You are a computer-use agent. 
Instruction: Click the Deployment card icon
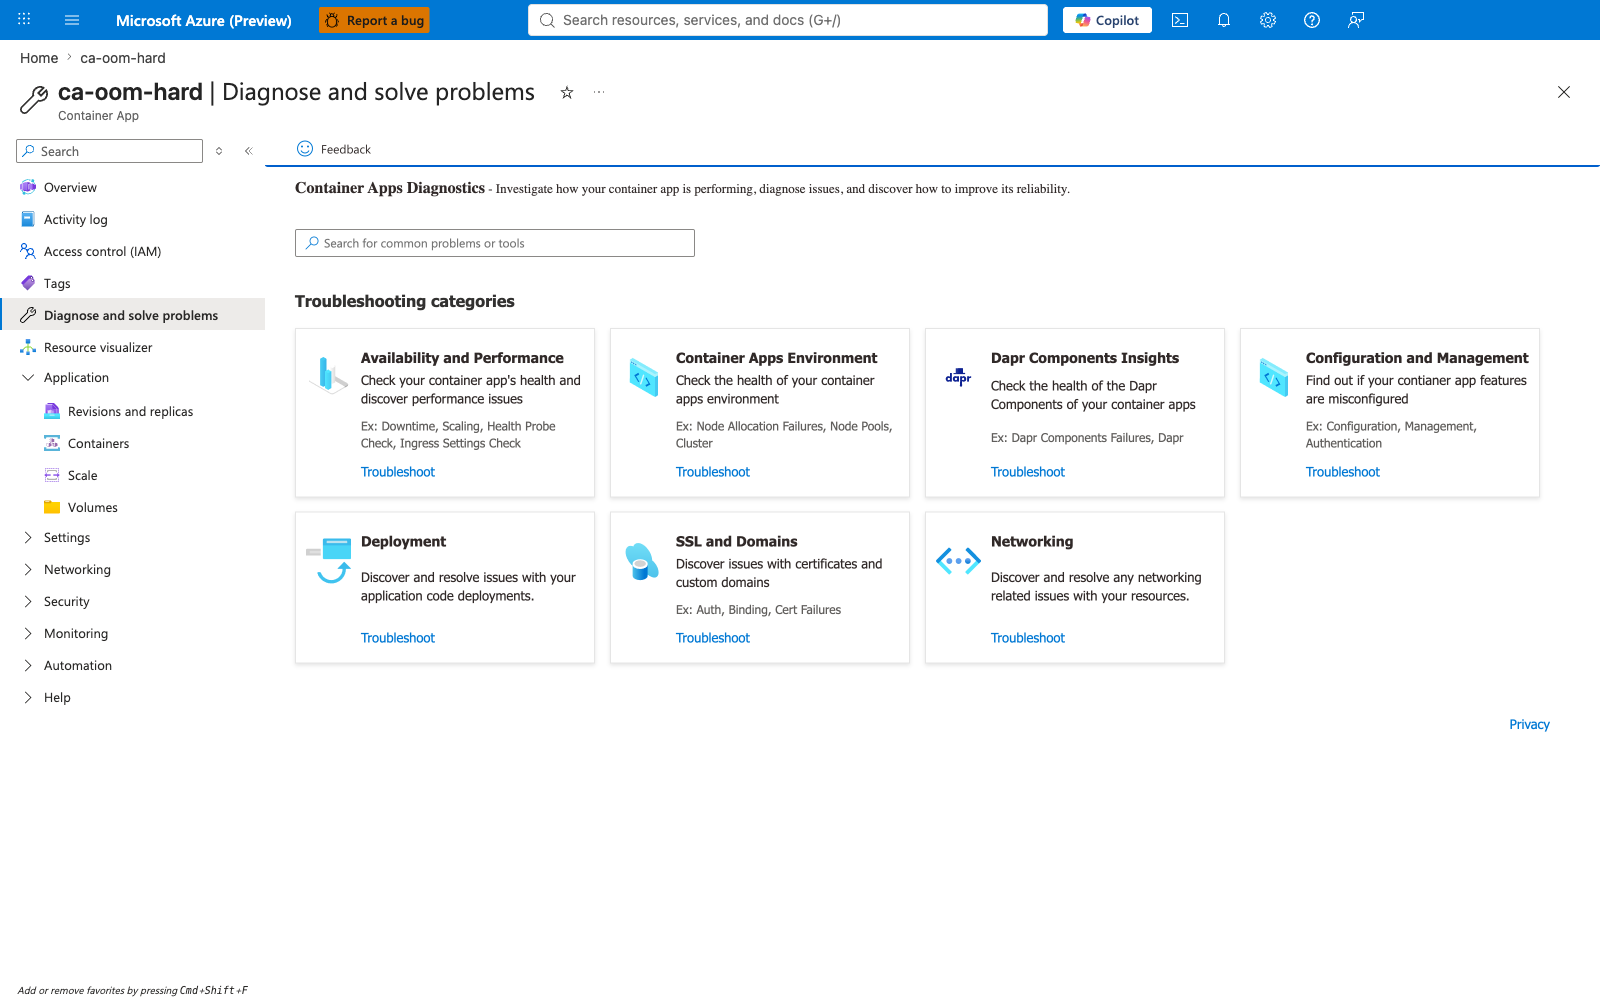coord(329,560)
